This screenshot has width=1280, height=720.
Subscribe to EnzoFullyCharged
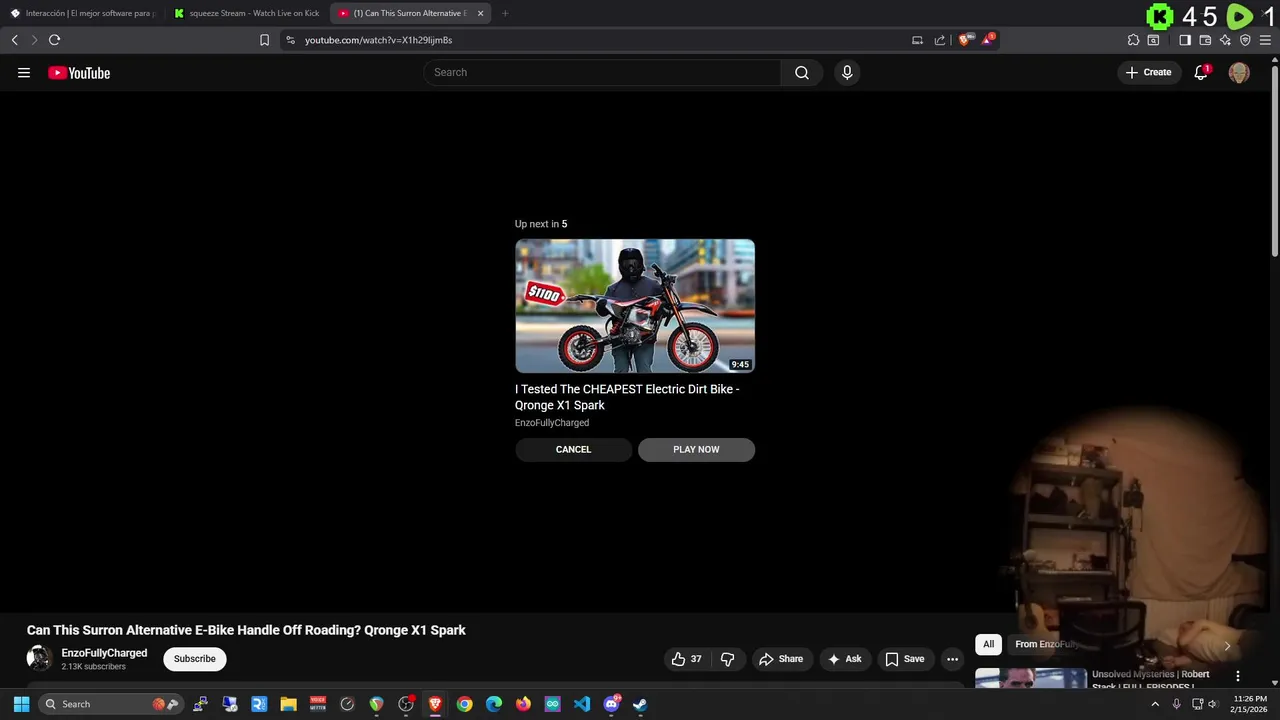click(195, 659)
